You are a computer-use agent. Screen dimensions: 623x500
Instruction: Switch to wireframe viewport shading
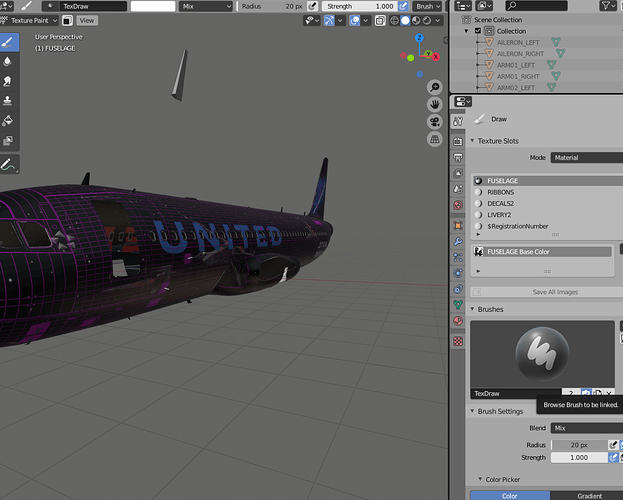(394, 20)
